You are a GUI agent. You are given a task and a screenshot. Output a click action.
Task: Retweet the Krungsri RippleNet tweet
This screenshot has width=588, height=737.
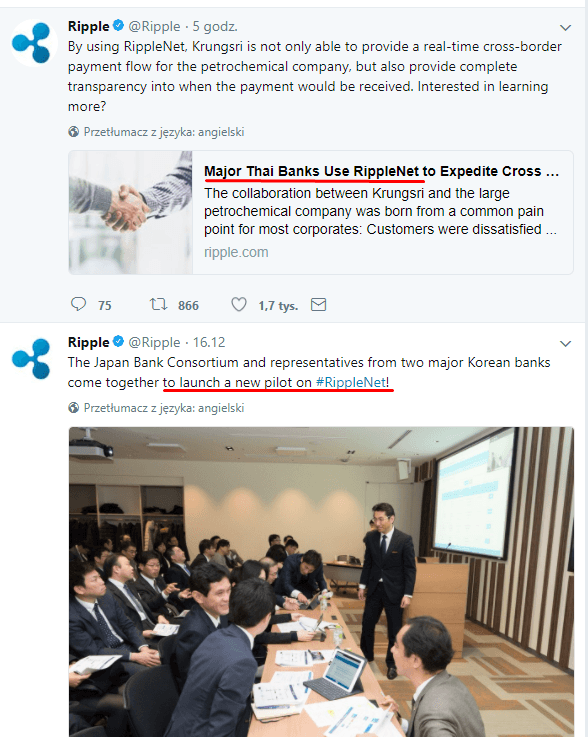pyautogui.click(x=158, y=305)
